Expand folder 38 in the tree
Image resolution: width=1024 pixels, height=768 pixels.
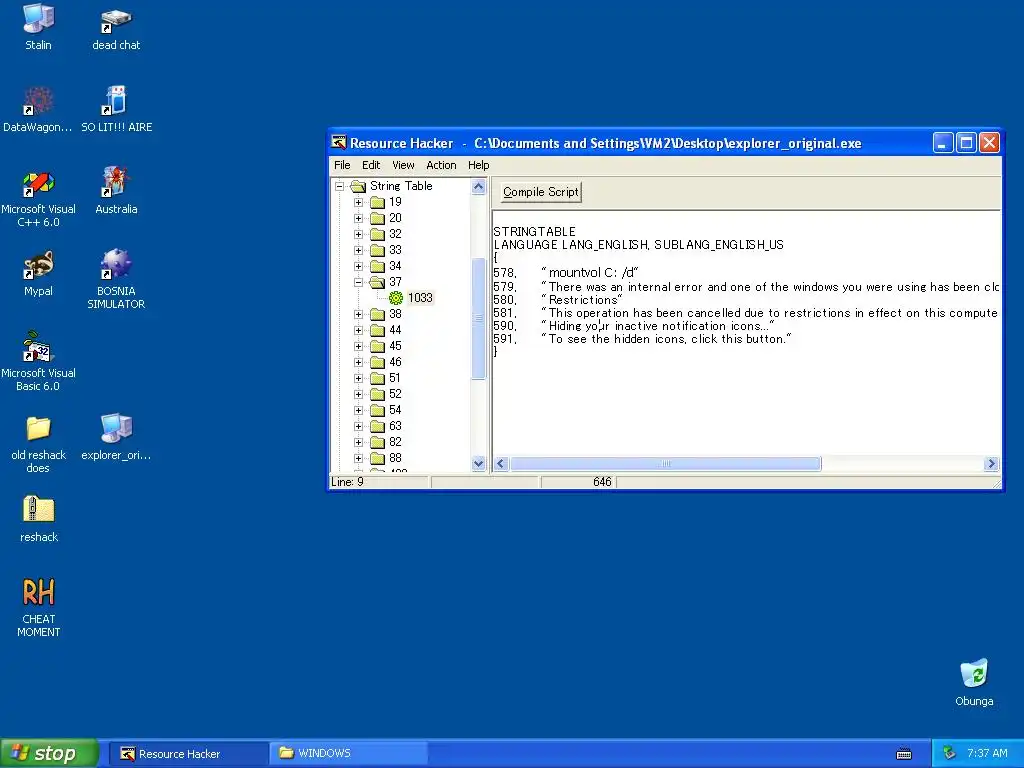359,314
